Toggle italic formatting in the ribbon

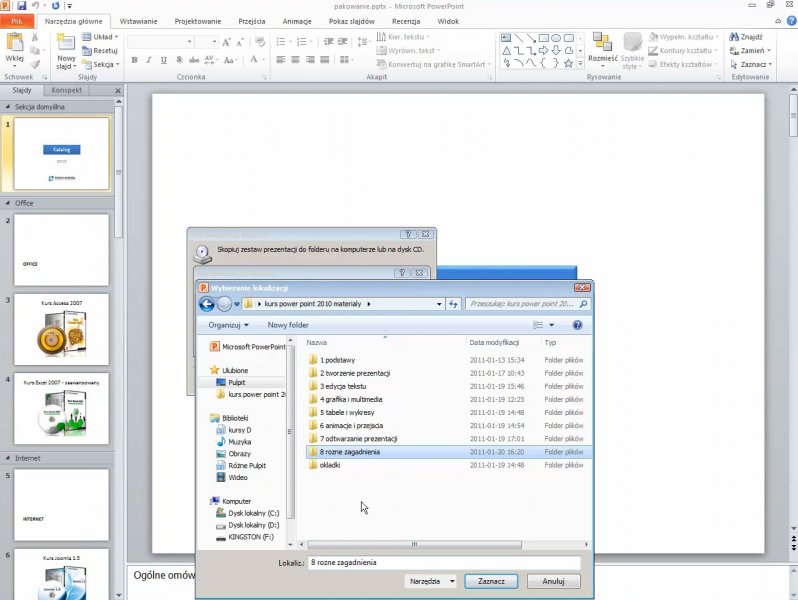(148, 60)
